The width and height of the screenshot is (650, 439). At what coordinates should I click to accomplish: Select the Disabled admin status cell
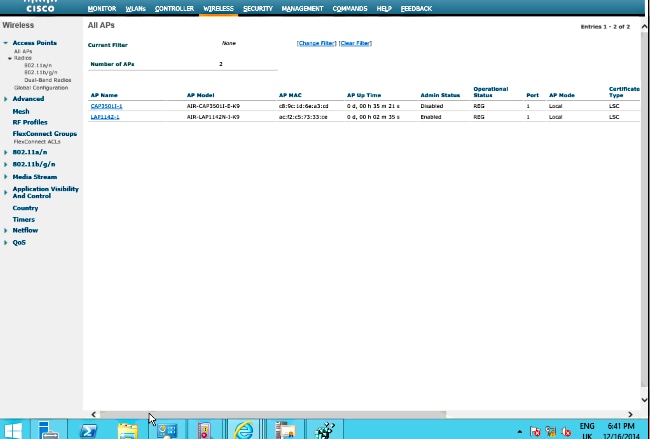coord(432,106)
